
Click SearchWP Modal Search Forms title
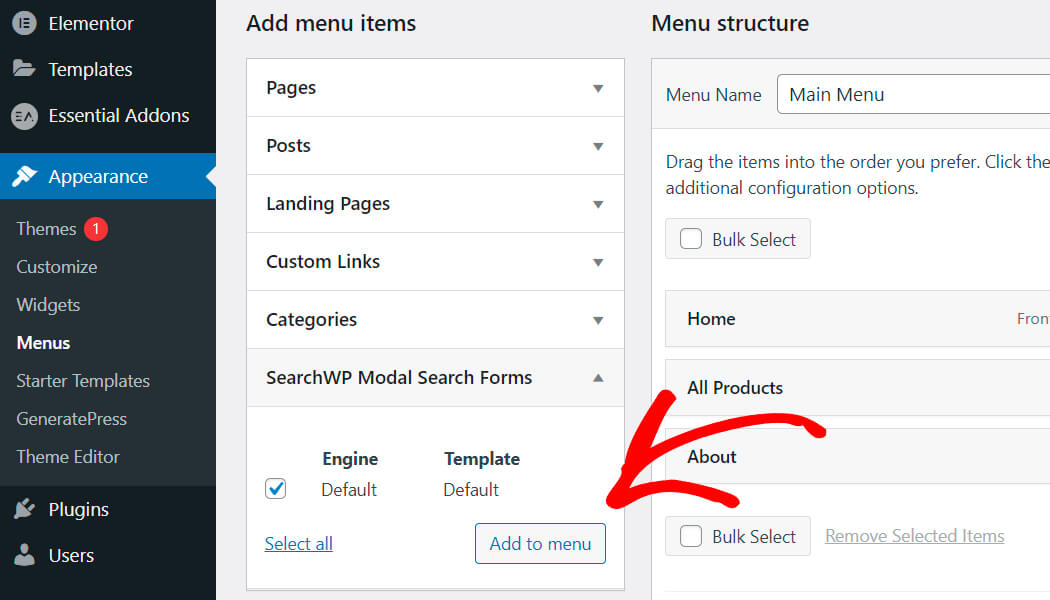click(399, 378)
